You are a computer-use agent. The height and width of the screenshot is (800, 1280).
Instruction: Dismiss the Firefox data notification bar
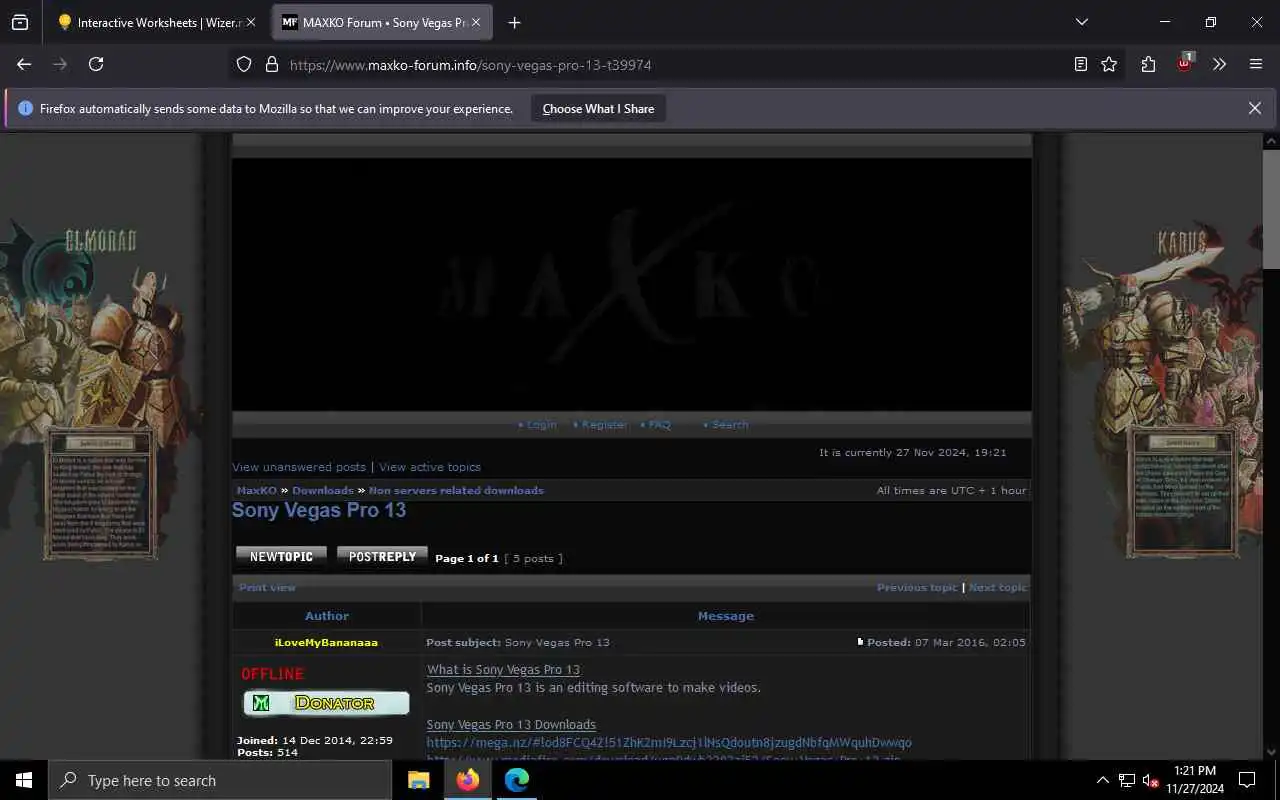(1254, 108)
